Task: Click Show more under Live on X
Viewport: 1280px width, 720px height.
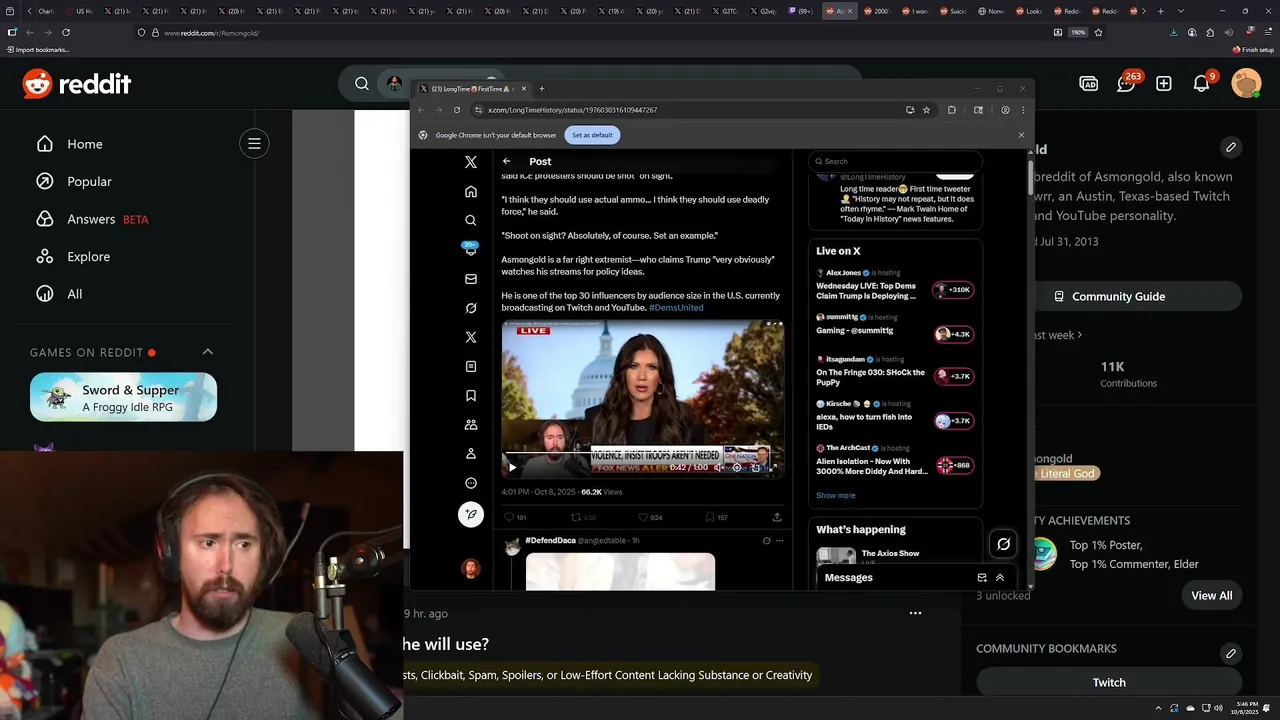Action: click(836, 495)
